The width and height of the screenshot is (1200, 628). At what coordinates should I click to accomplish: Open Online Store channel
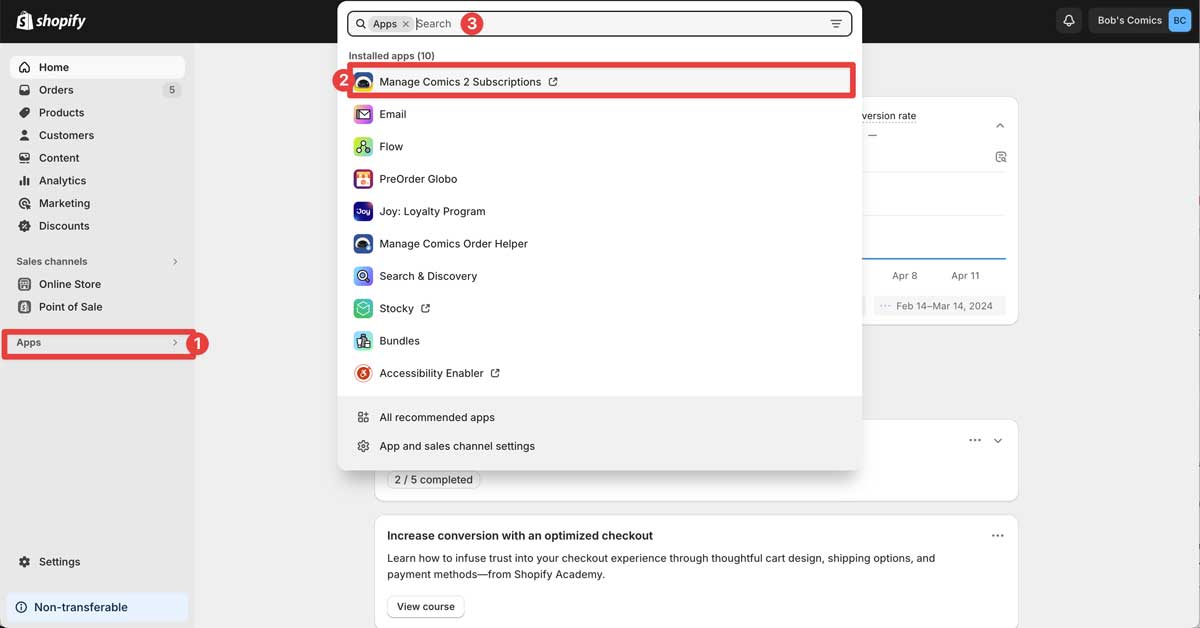coord(97,284)
